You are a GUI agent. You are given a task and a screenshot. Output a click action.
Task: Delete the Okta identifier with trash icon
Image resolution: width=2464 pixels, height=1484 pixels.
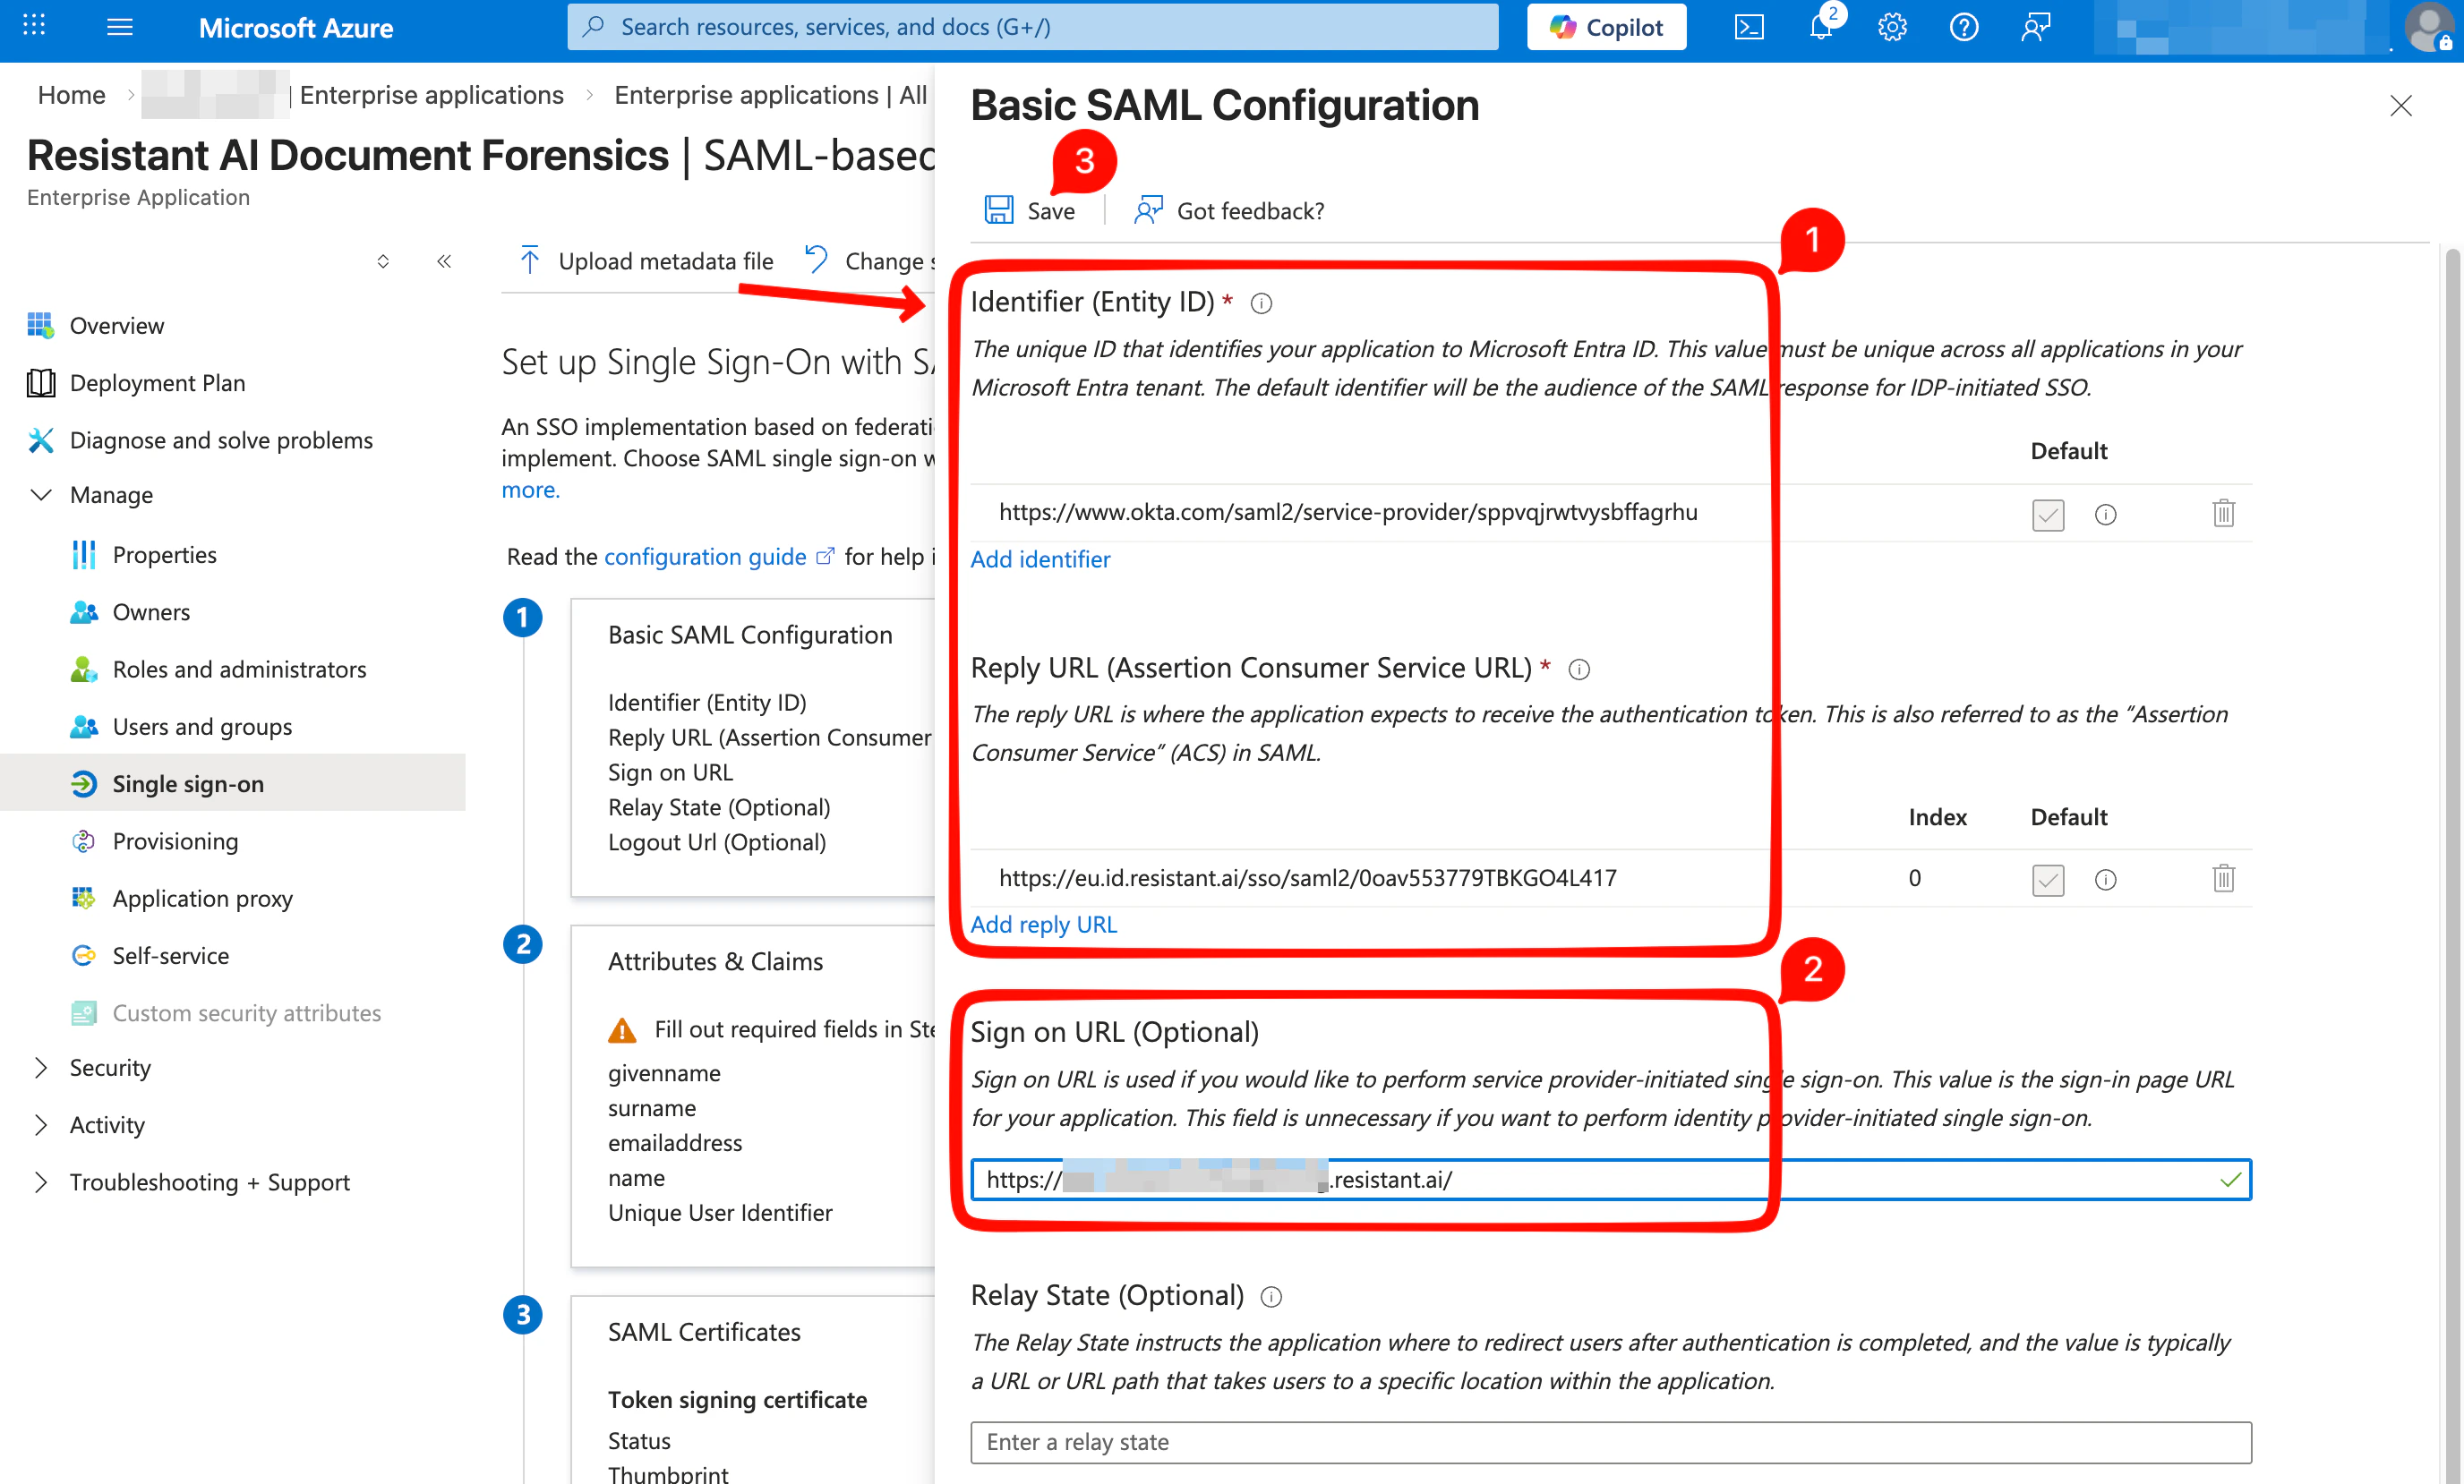point(2222,513)
